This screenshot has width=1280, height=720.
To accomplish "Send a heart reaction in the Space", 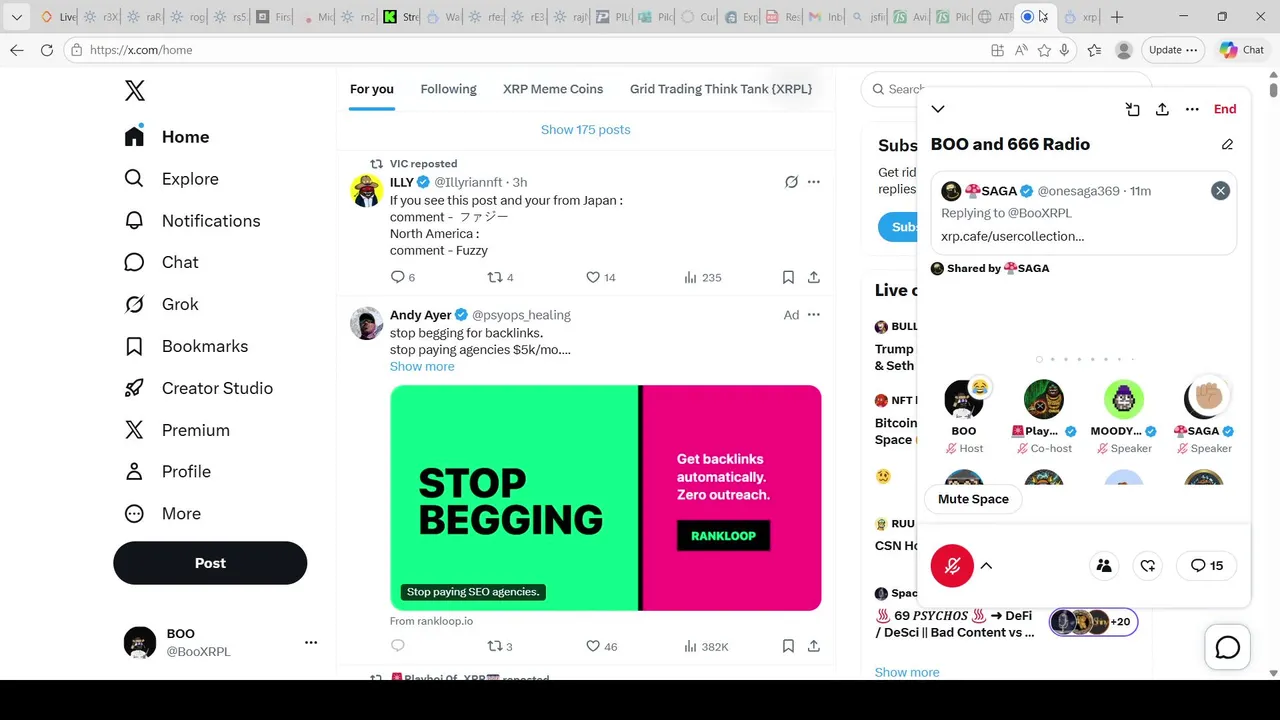I will [x=1148, y=566].
